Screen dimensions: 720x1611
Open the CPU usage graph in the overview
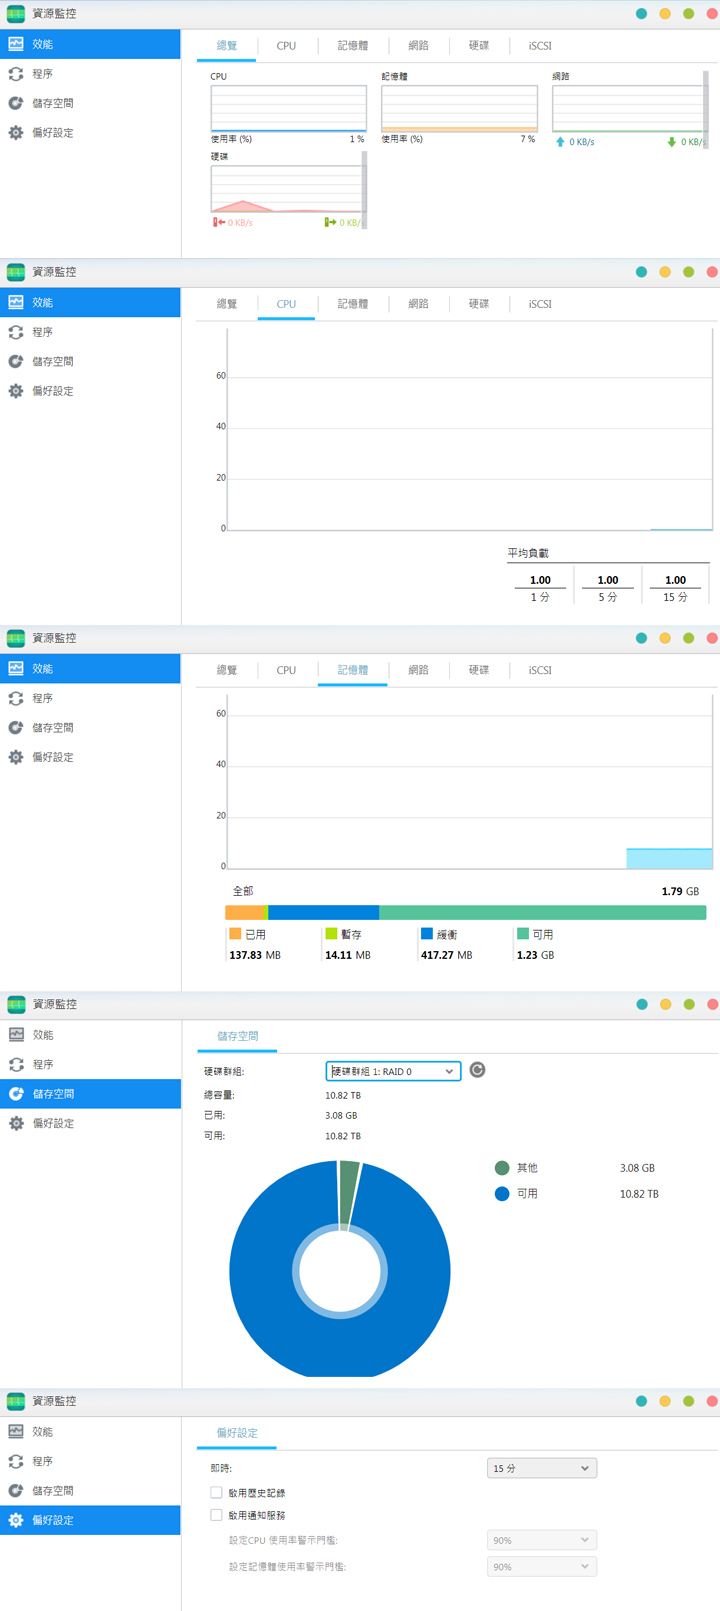(x=288, y=108)
